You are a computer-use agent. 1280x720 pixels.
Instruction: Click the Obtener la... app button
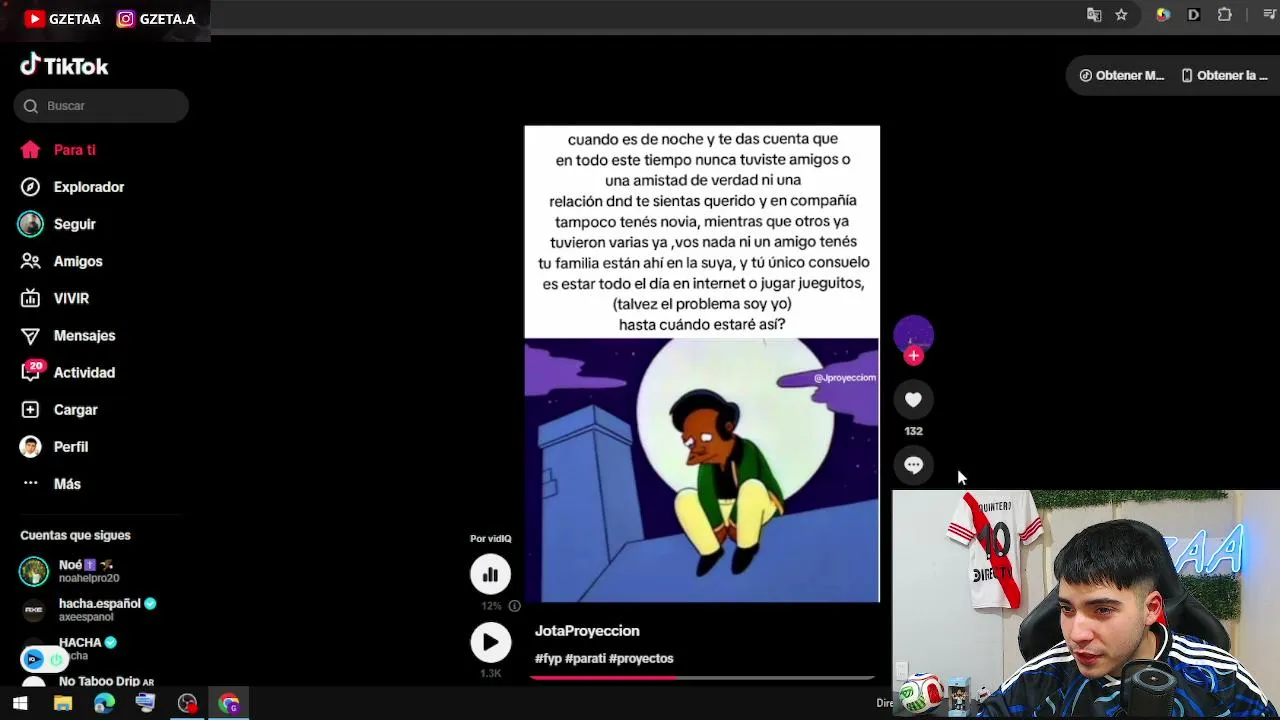tap(1224, 75)
